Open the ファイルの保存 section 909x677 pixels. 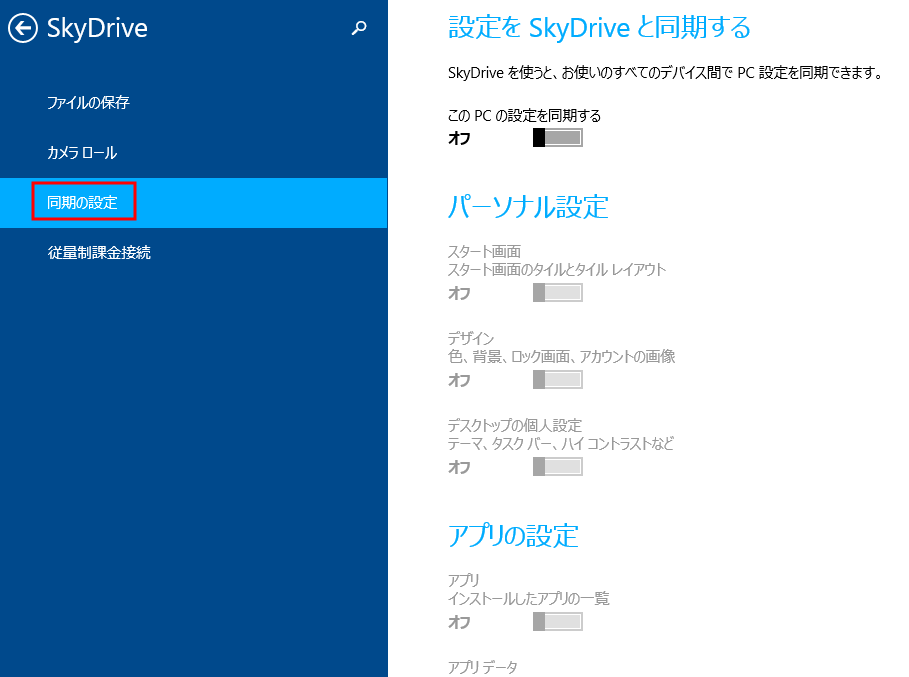(88, 103)
